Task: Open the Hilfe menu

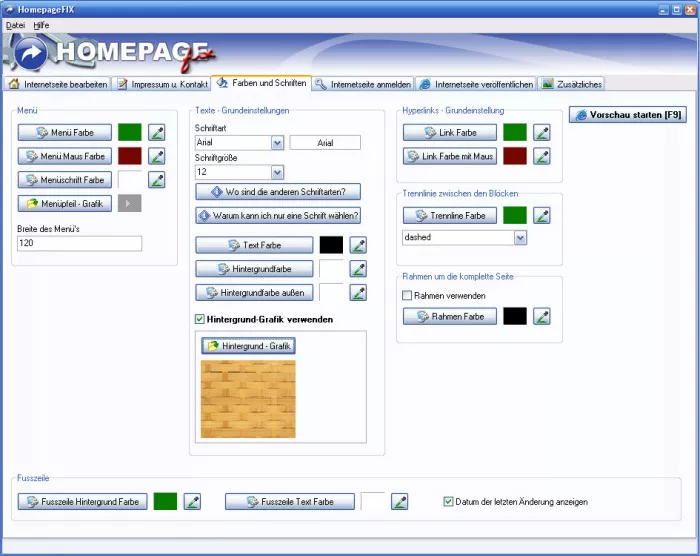Action: tap(41, 25)
